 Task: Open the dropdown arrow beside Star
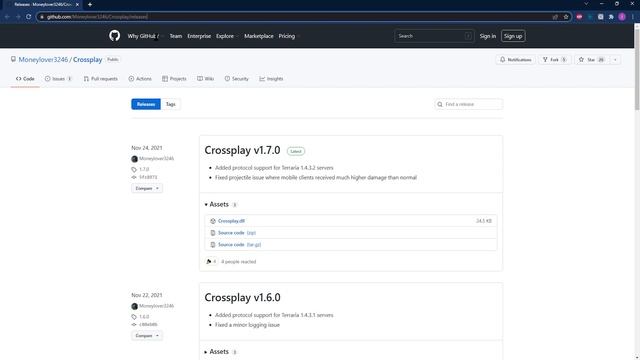(615, 60)
